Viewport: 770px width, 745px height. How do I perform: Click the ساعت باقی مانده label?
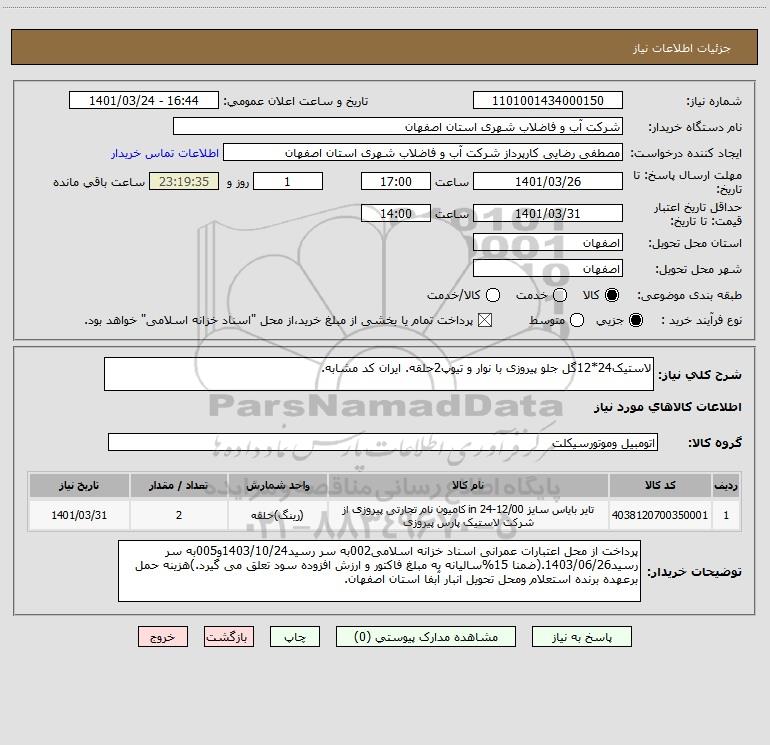99,182
